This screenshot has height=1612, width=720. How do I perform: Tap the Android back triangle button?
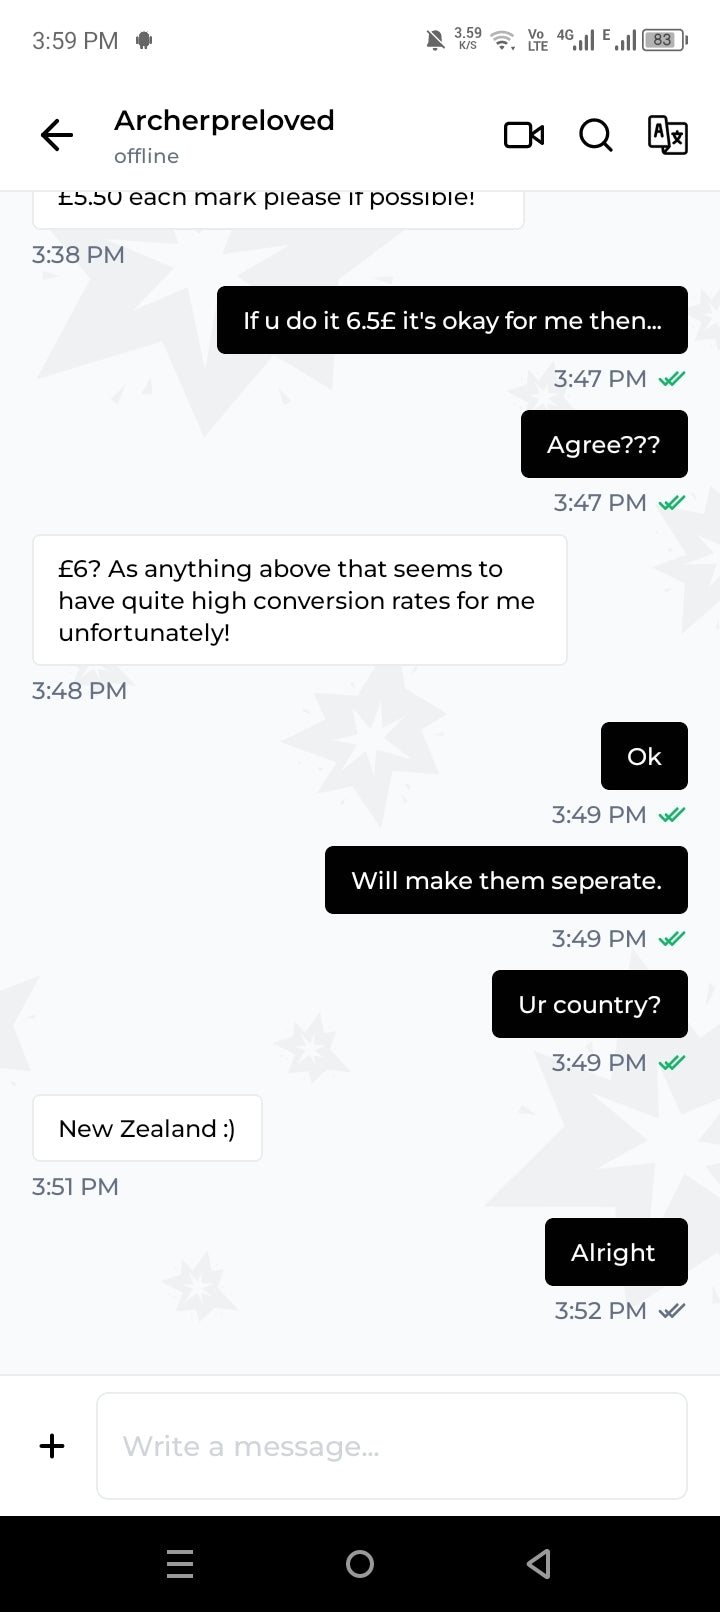pyautogui.click(x=539, y=1564)
